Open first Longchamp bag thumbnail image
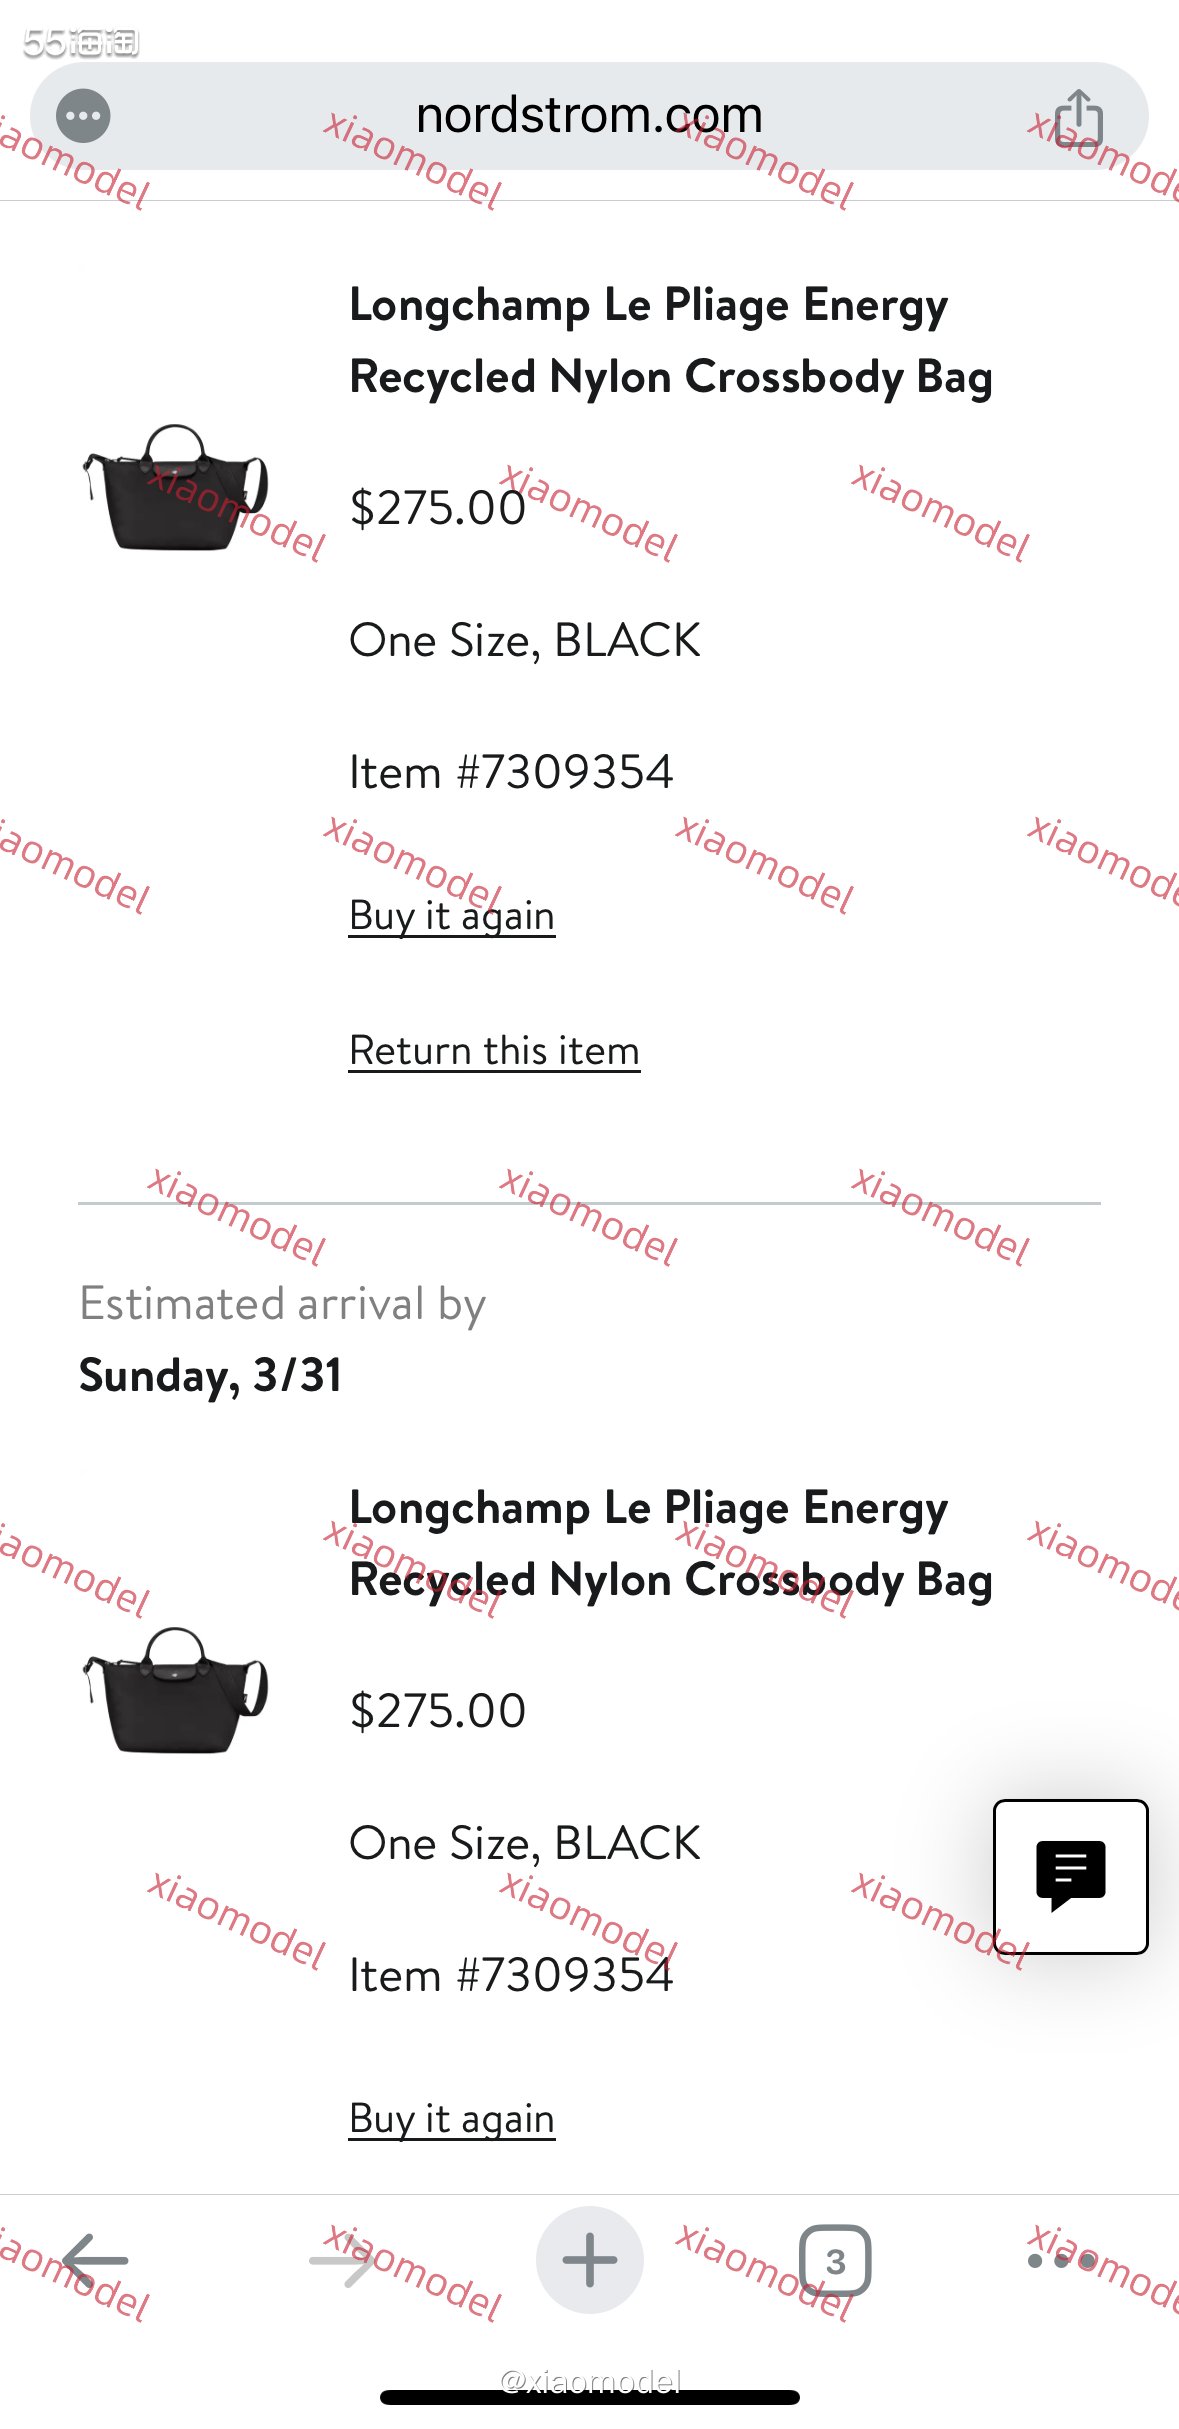This screenshot has height=2429, width=1179. point(176,487)
